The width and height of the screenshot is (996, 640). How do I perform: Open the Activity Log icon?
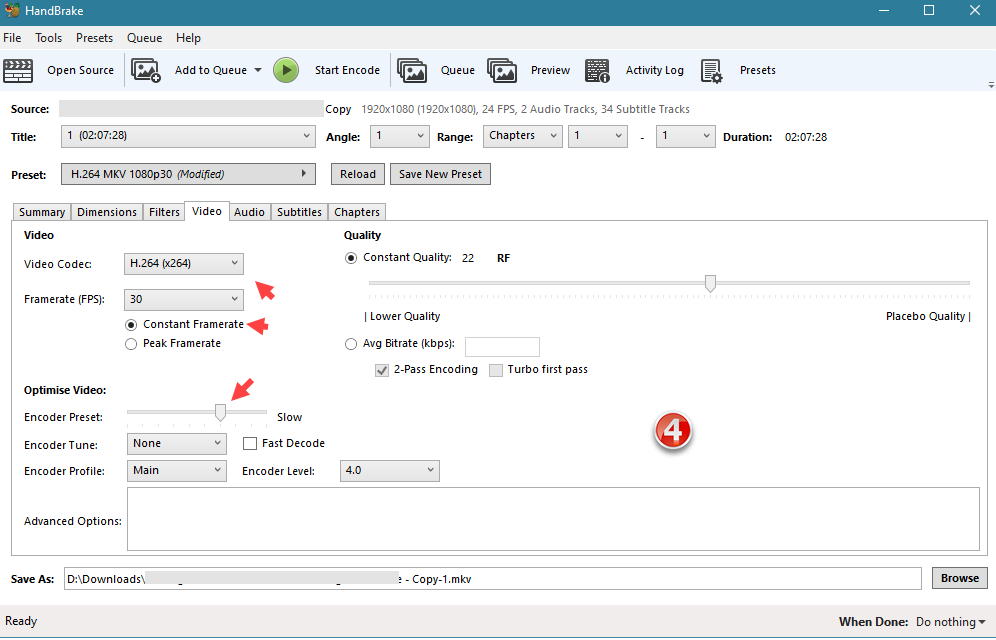tap(597, 70)
